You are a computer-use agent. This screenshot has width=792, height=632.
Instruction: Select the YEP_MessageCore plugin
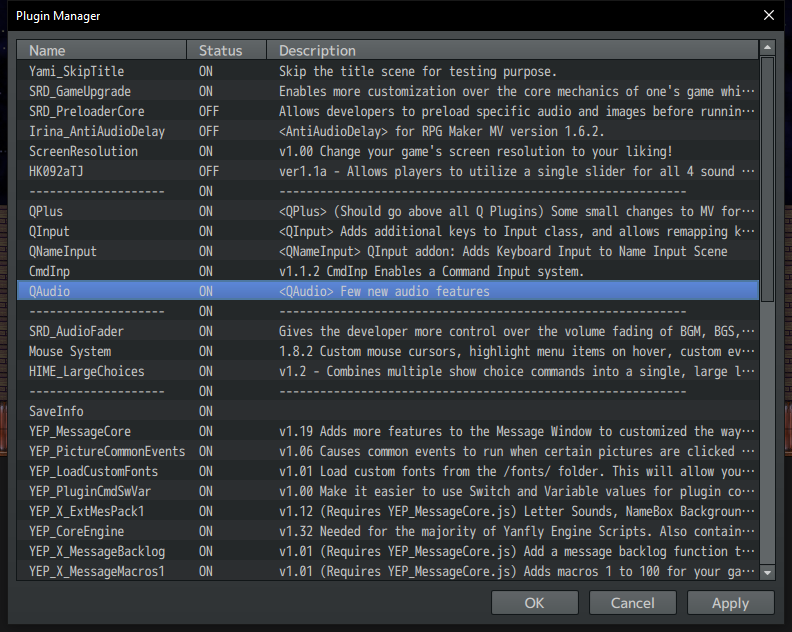[387, 431]
